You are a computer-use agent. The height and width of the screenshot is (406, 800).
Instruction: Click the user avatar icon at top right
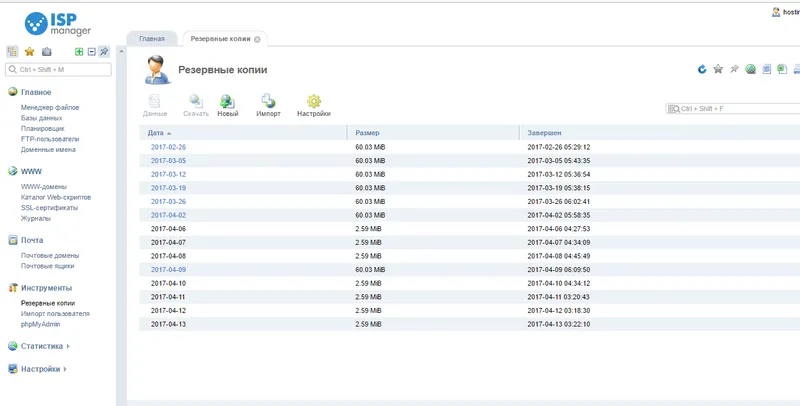pos(776,12)
